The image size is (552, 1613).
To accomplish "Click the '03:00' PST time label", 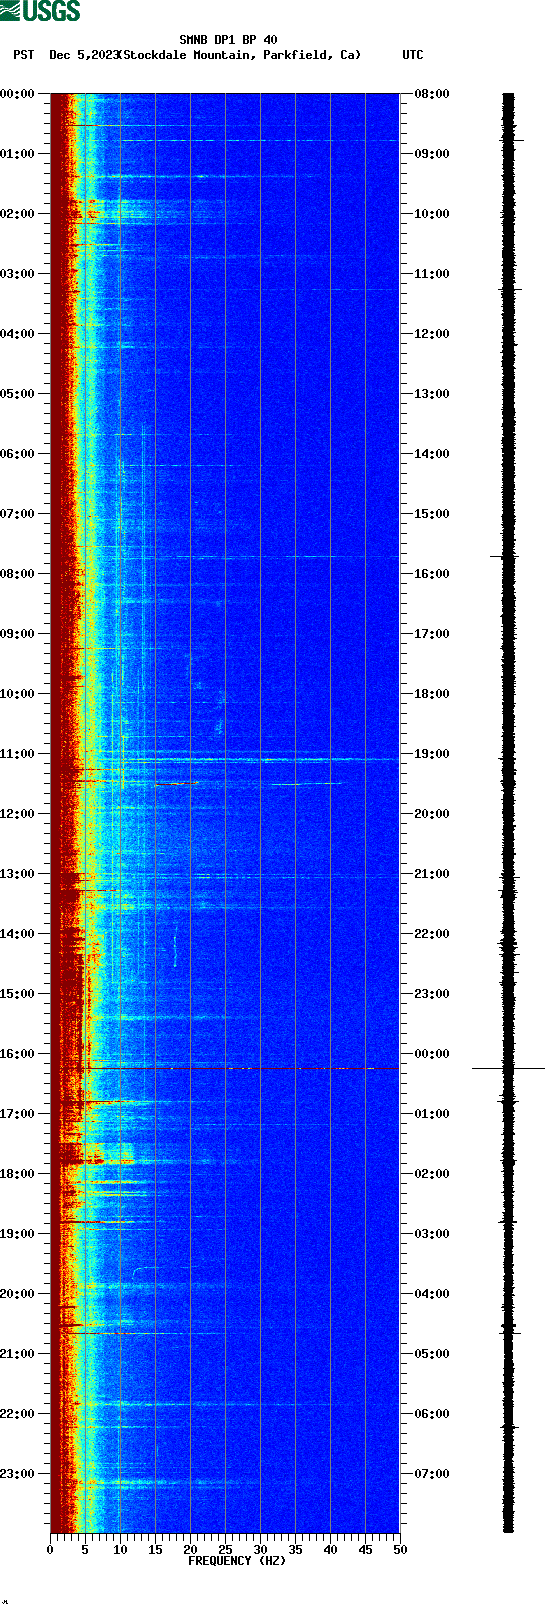I will (x=18, y=274).
